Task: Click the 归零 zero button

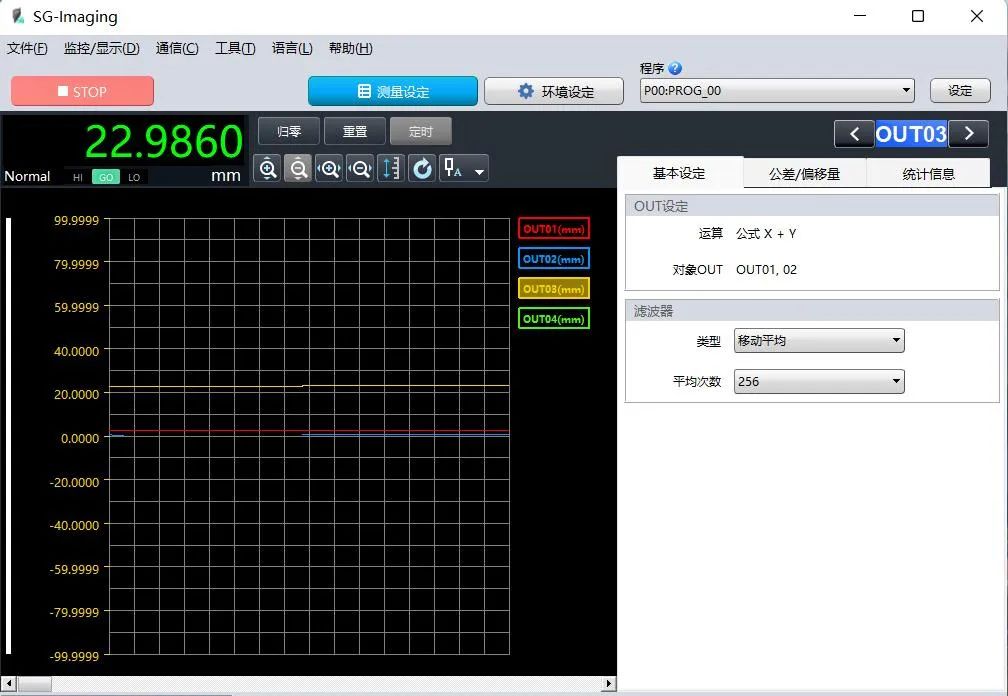Action: (x=289, y=131)
